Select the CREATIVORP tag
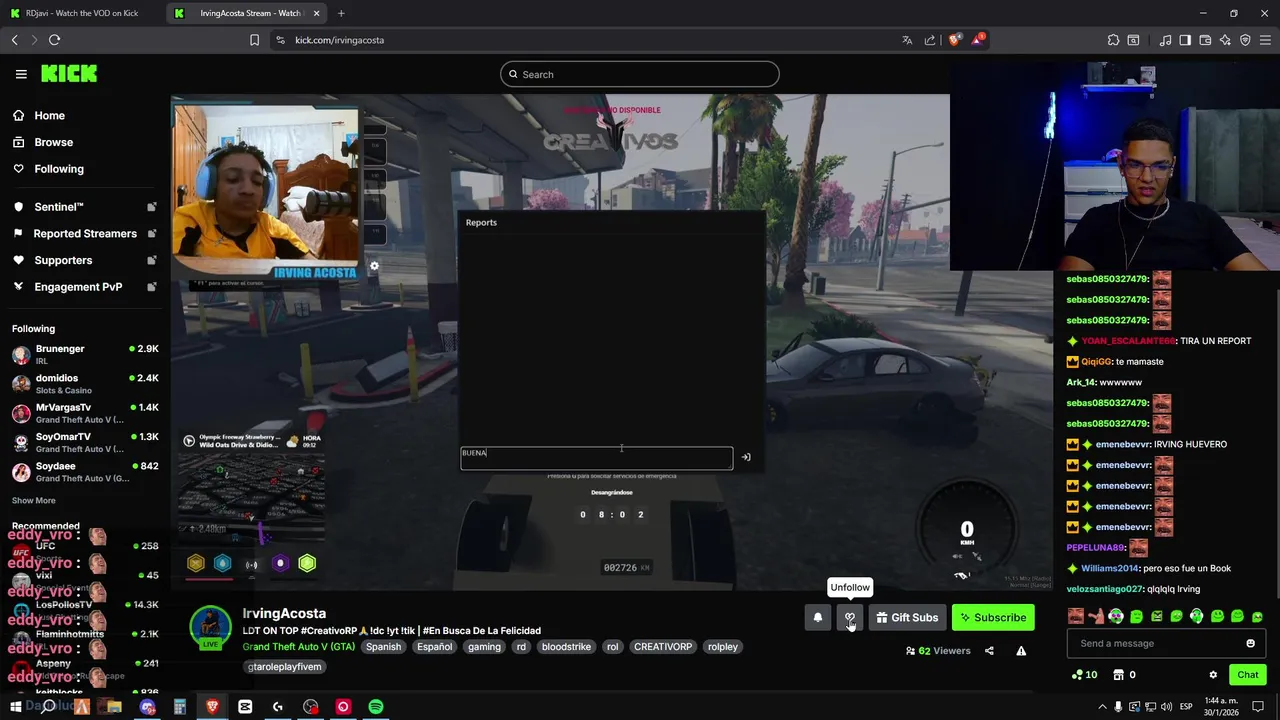Image resolution: width=1280 pixels, height=720 pixels. point(663,647)
